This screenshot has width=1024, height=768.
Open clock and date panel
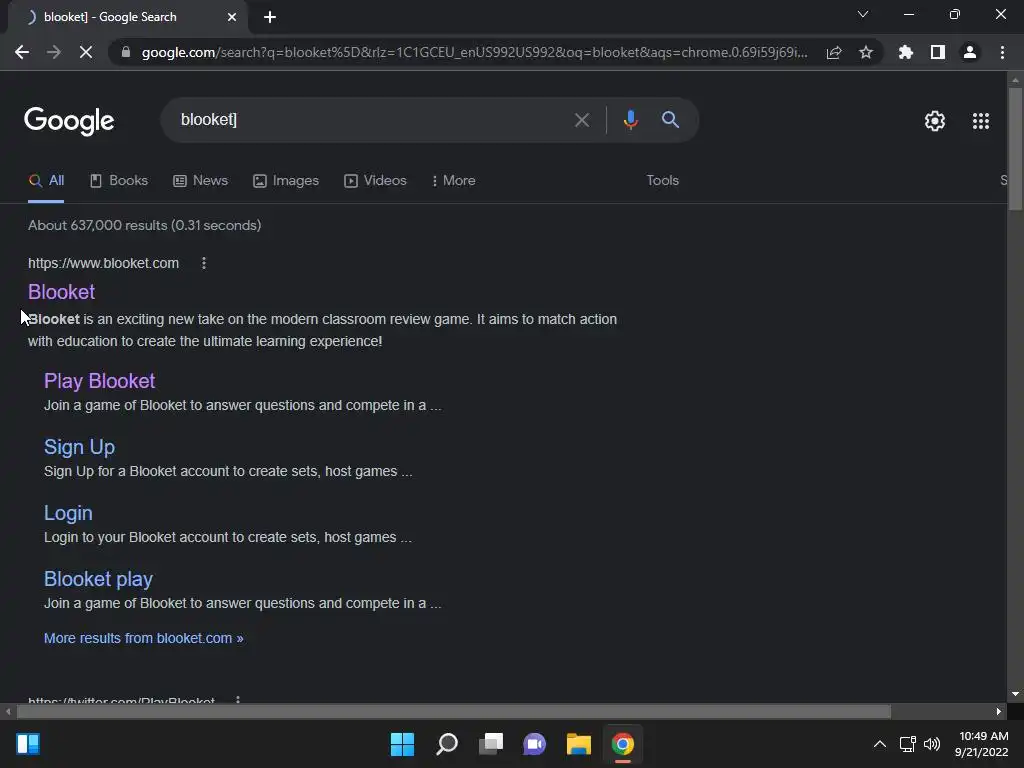pyautogui.click(x=981, y=744)
